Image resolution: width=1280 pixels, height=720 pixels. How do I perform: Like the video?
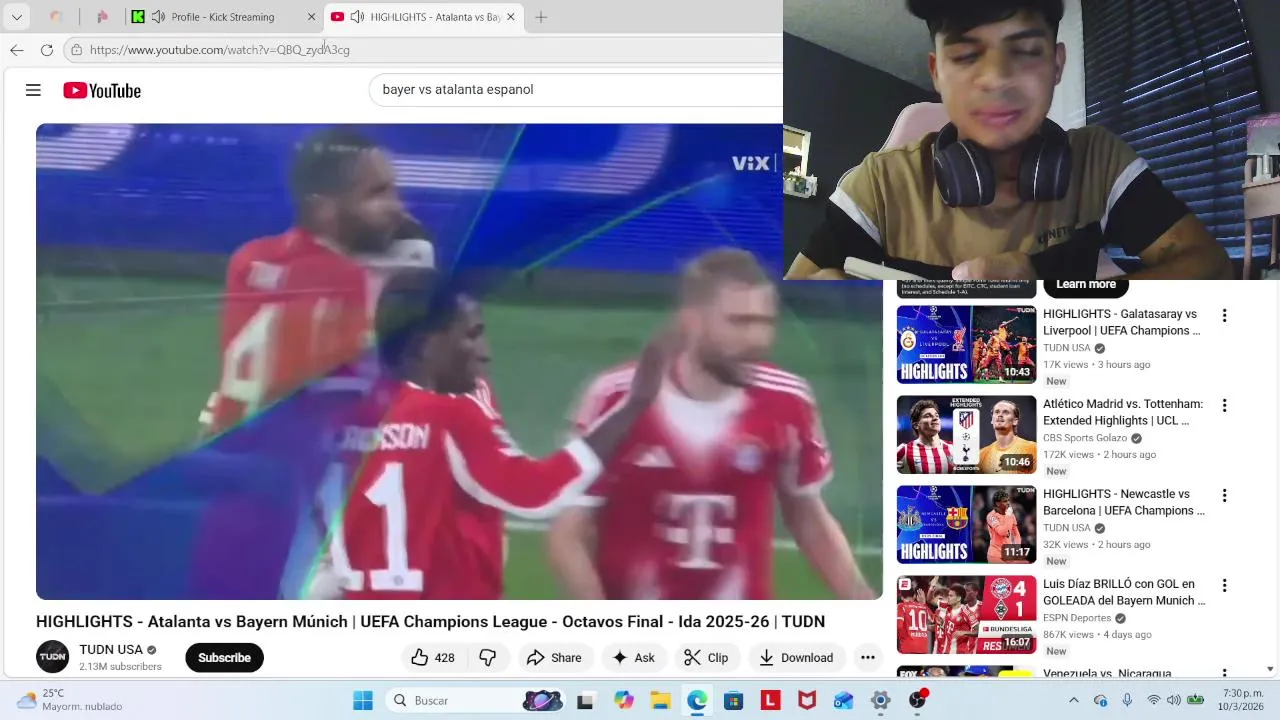click(x=433, y=658)
